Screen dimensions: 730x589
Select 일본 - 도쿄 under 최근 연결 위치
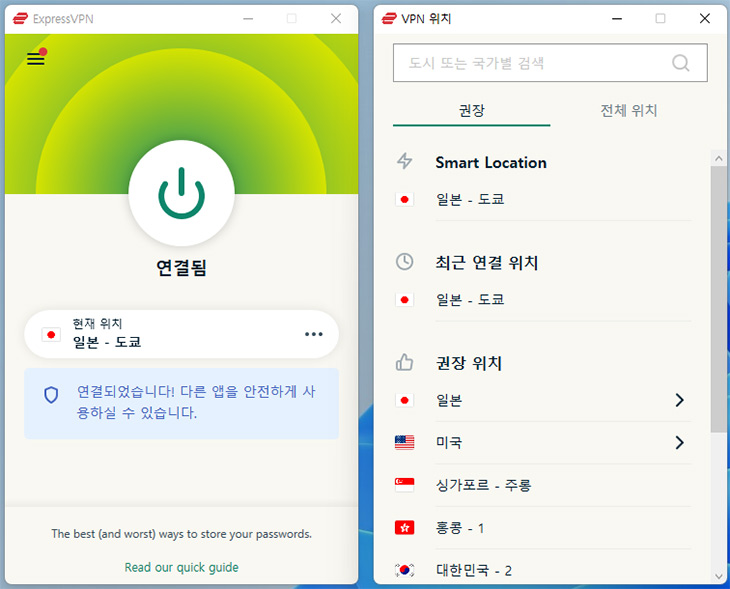(x=542, y=299)
